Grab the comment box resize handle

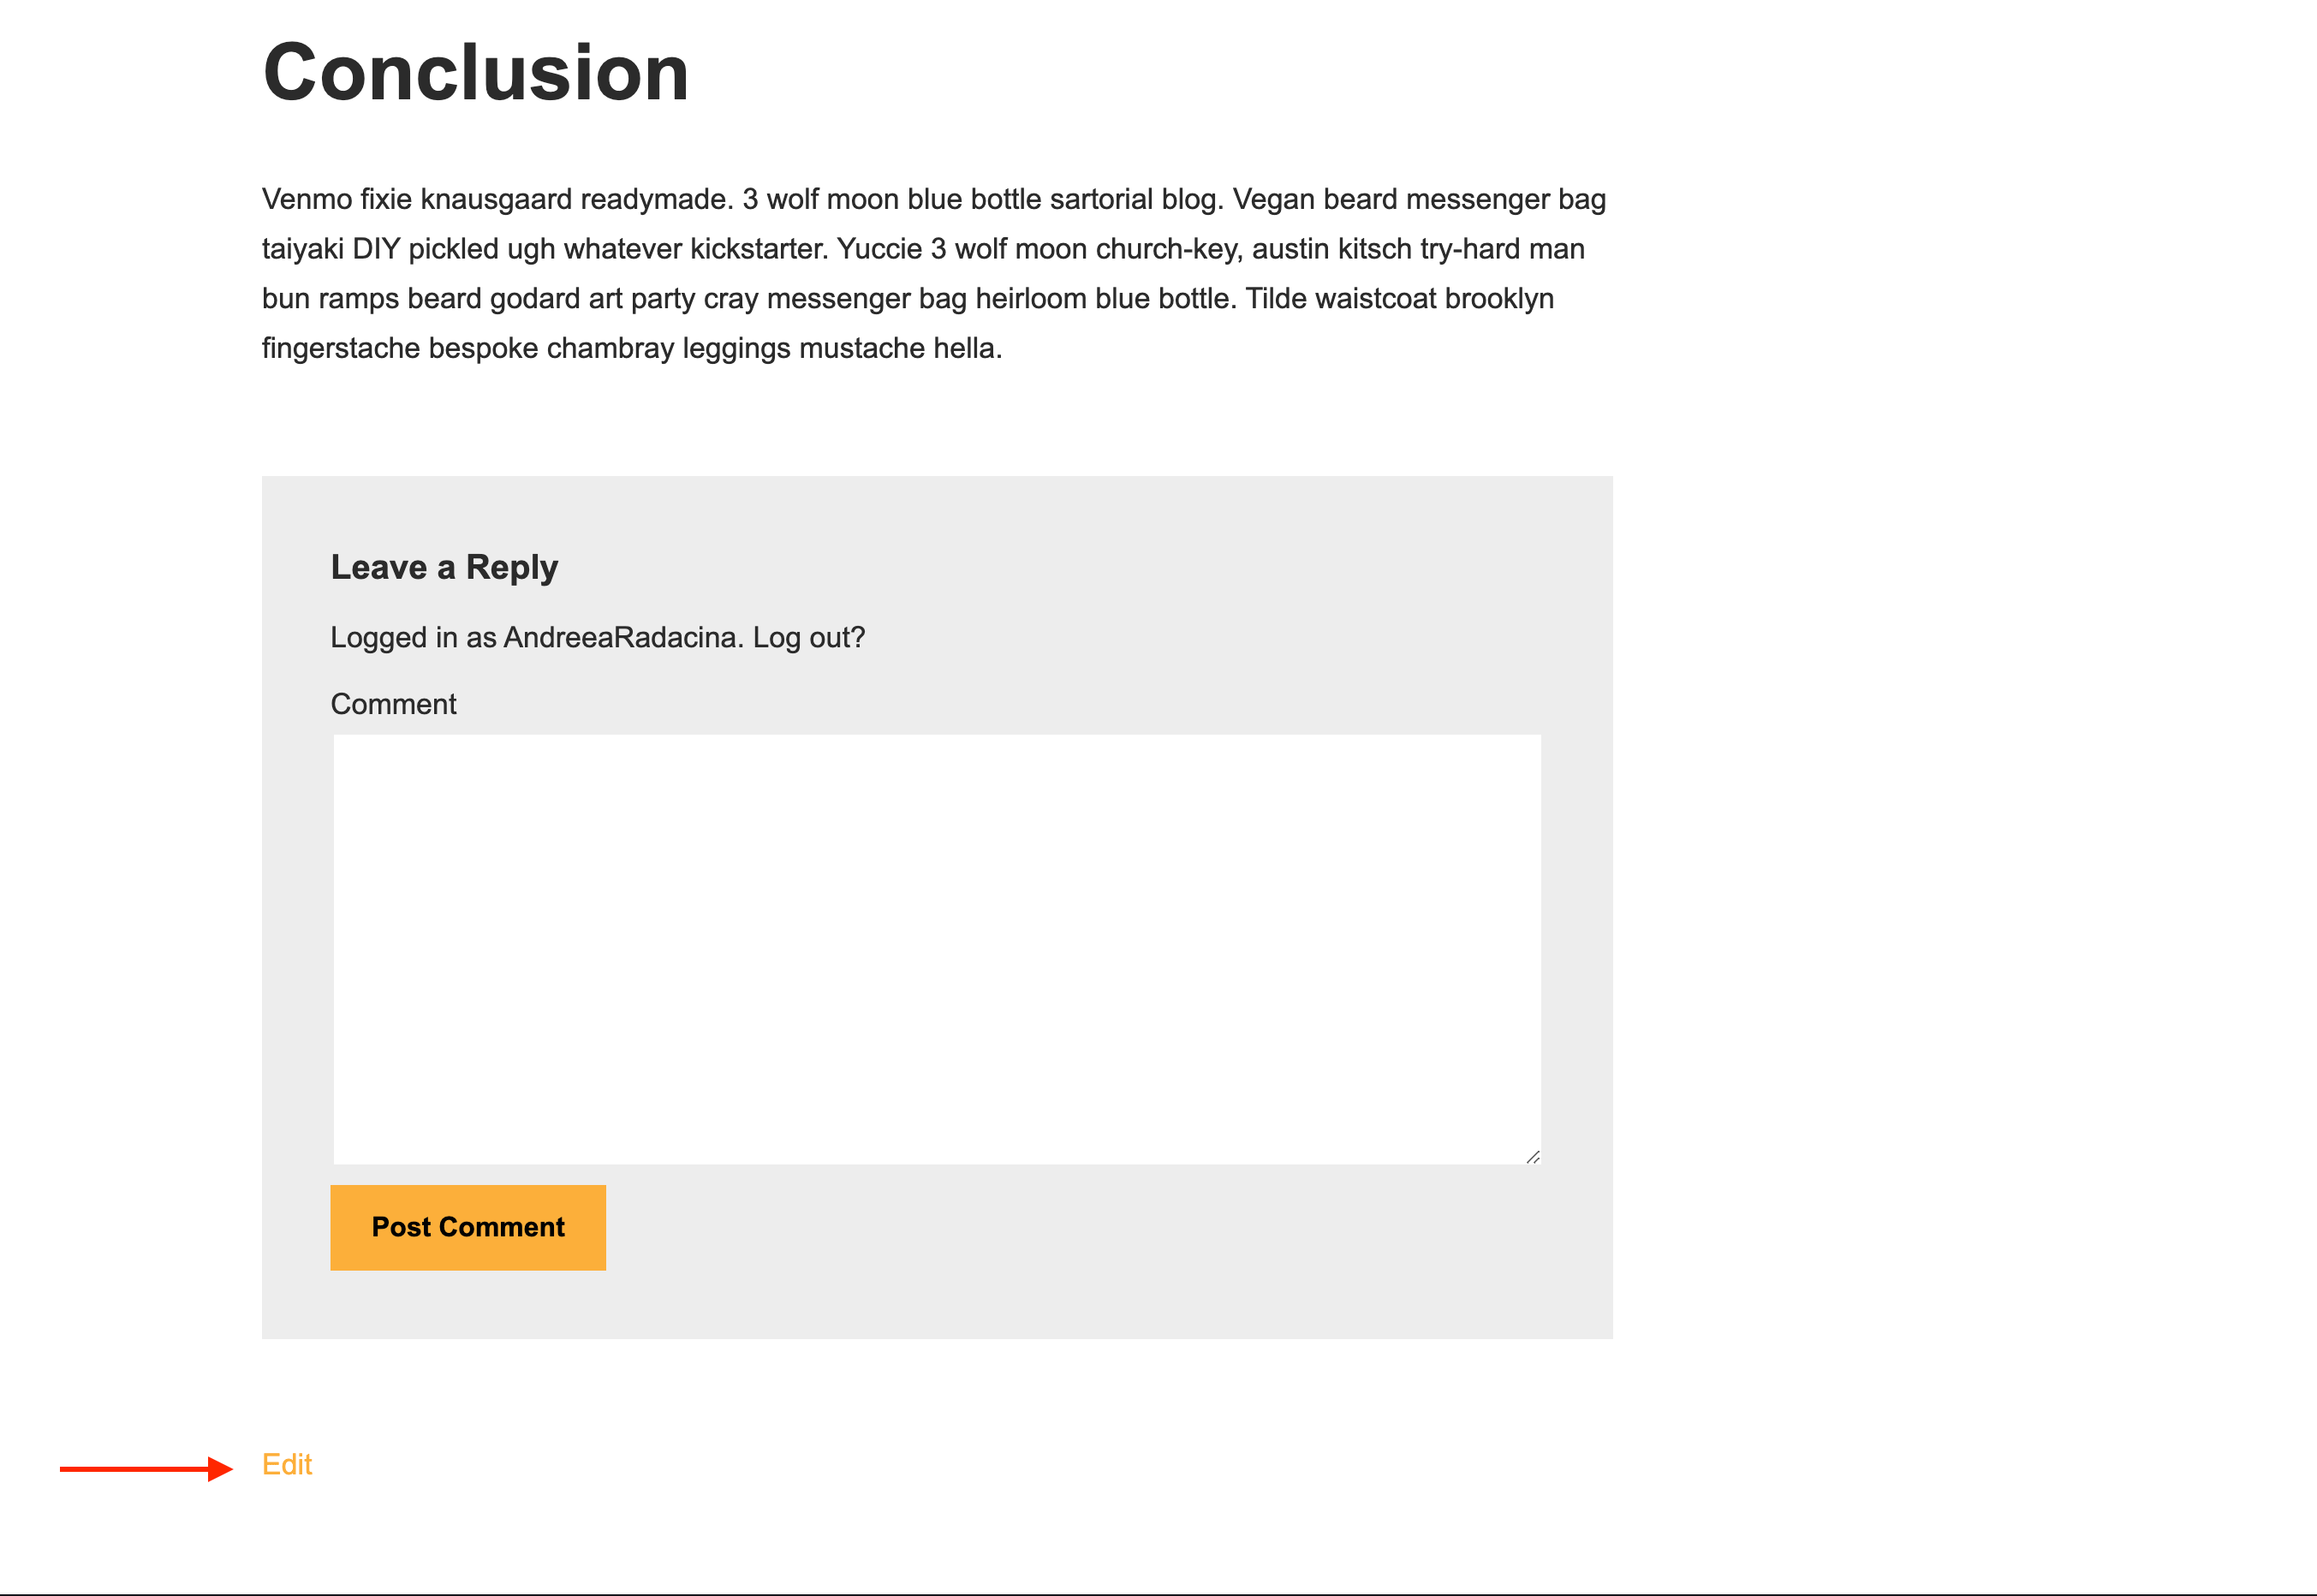tap(1532, 1157)
